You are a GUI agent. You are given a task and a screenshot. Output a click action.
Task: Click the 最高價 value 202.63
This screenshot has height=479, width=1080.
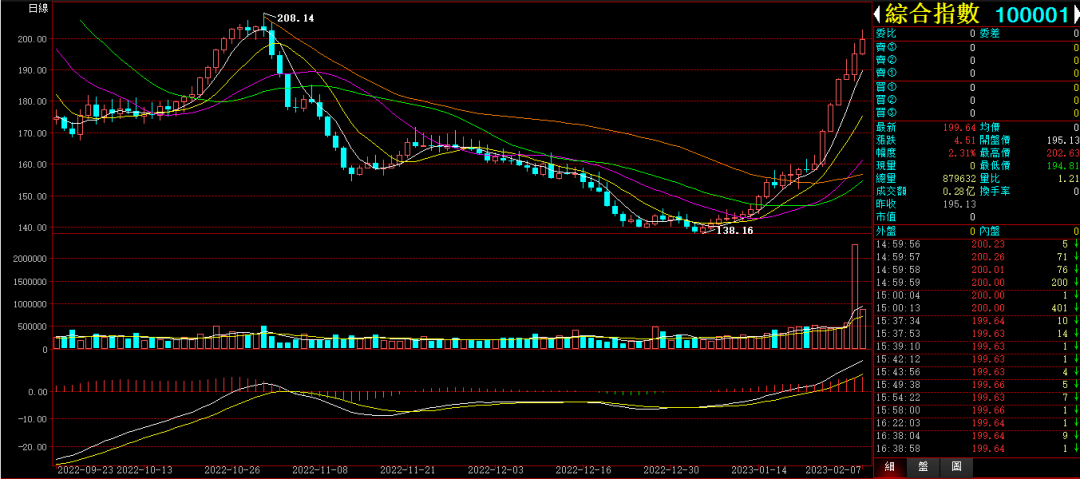click(x=1060, y=152)
